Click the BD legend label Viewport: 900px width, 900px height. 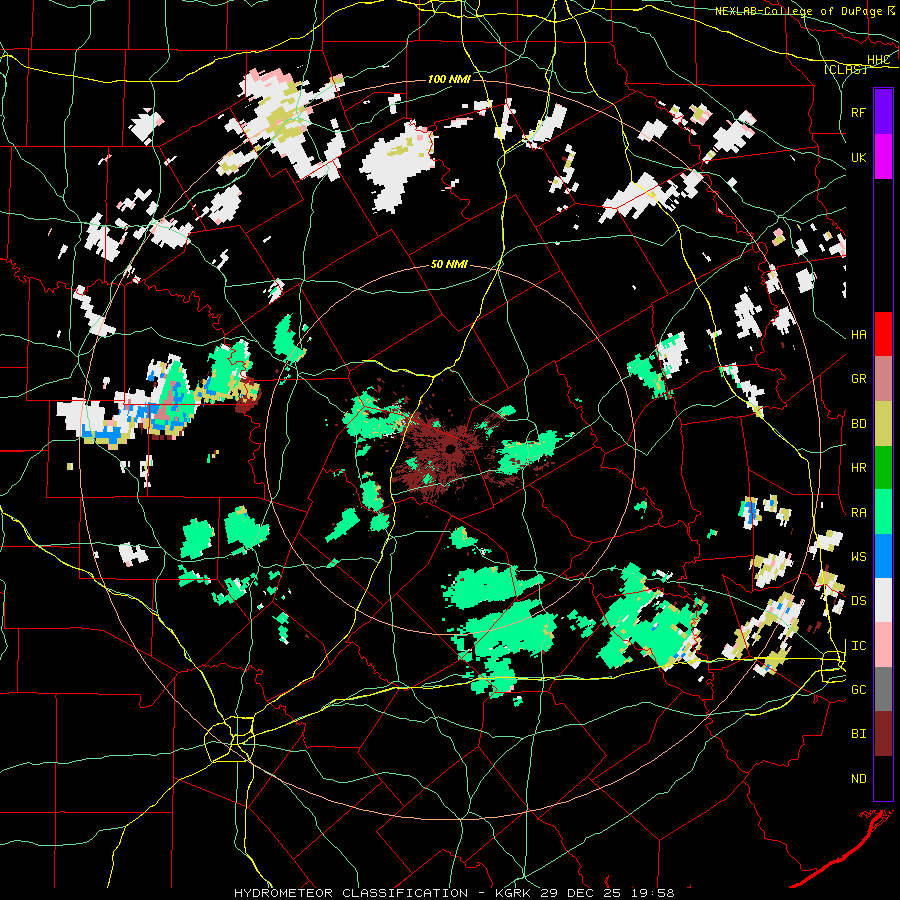tap(858, 424)
